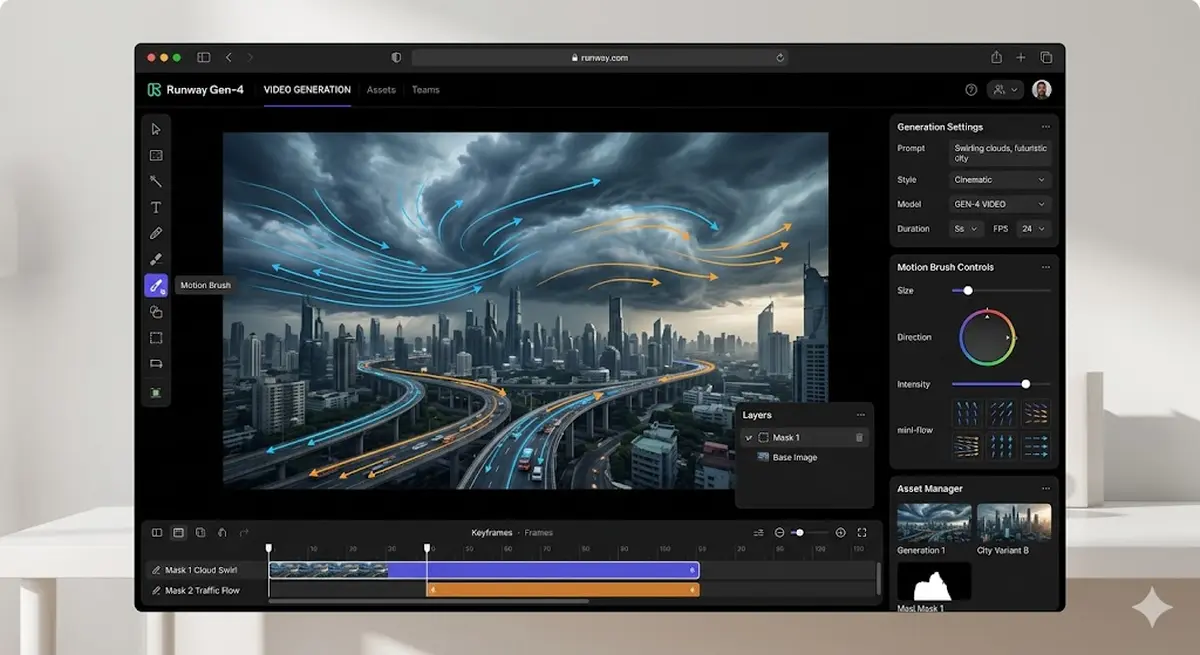Pick the Eraser tool in the left toolbar

tap(155, 259)
